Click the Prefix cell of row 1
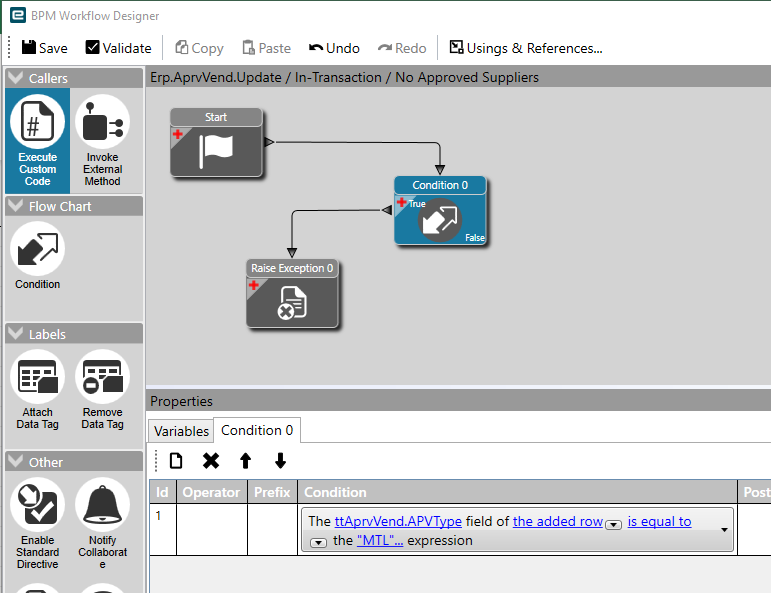 [272, 530]
